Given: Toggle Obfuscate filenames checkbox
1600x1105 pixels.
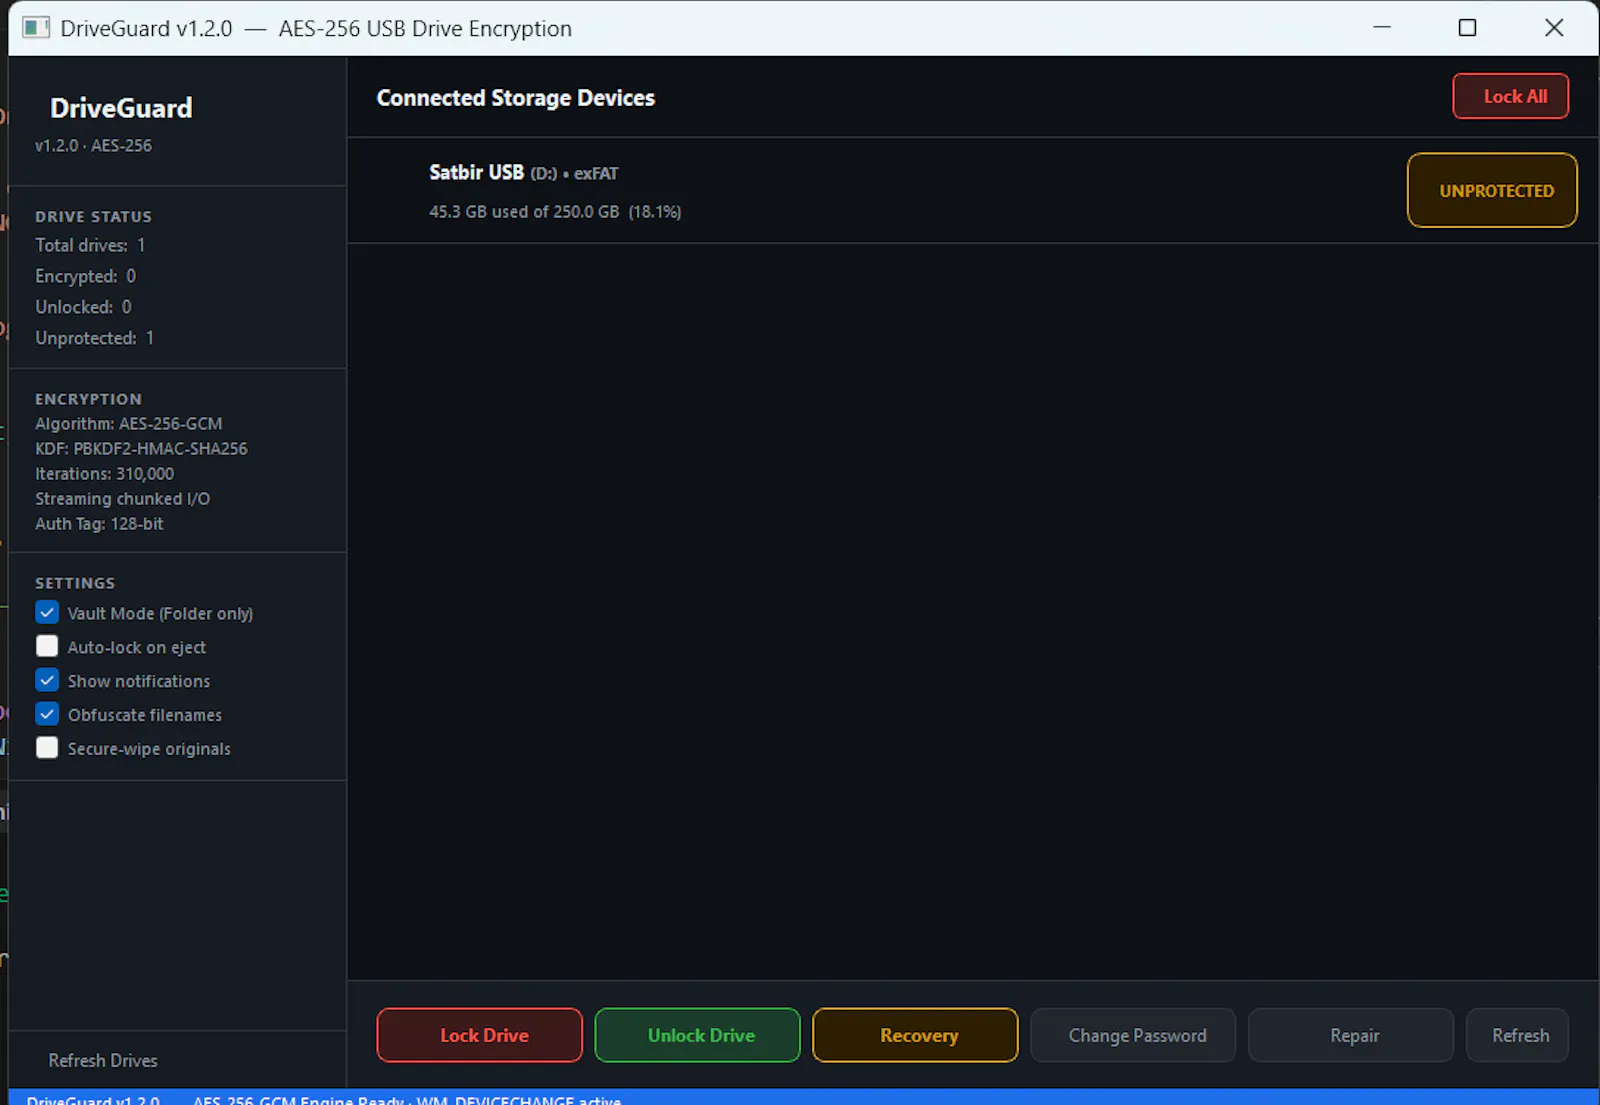Looking at the screenshot, I should coord(47,714).
